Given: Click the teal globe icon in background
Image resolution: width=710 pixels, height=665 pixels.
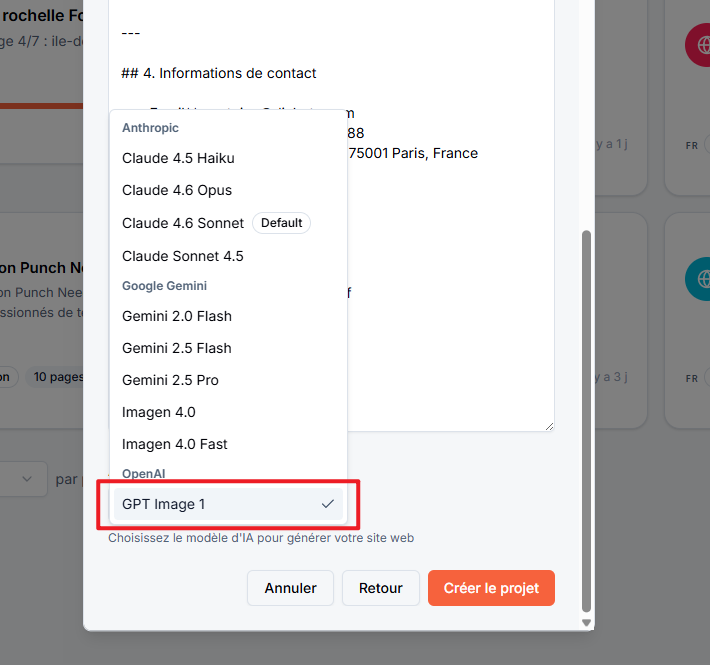Looking at the screenshot, I should [700, 279].
